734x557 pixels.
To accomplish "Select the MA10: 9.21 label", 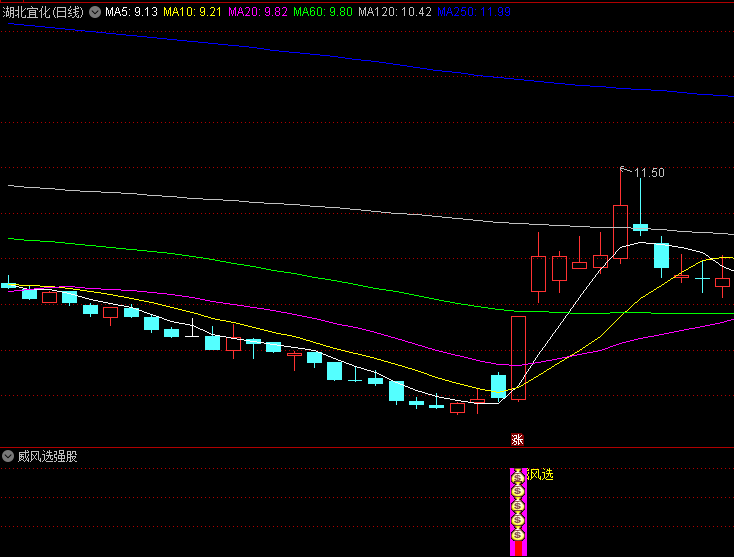I will [x=192, y=12].
